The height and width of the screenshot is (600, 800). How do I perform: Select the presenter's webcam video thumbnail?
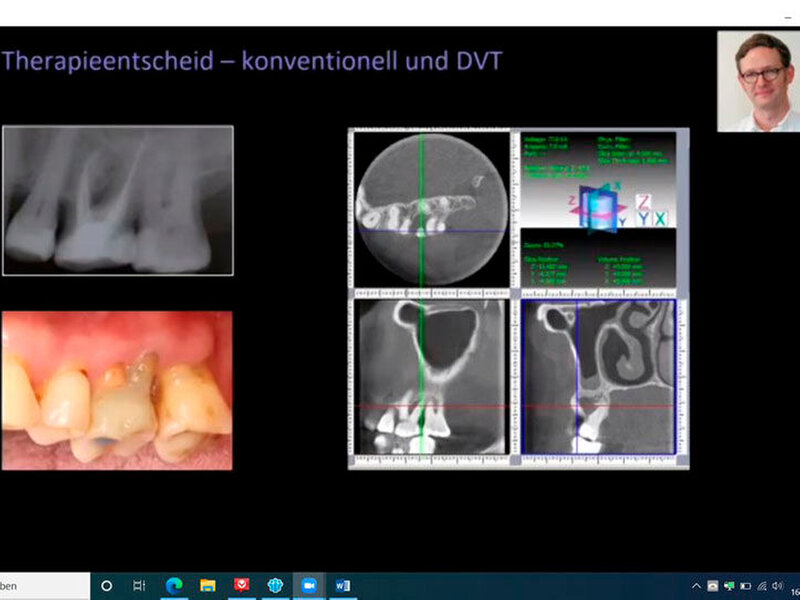click(x=758, y=81)
